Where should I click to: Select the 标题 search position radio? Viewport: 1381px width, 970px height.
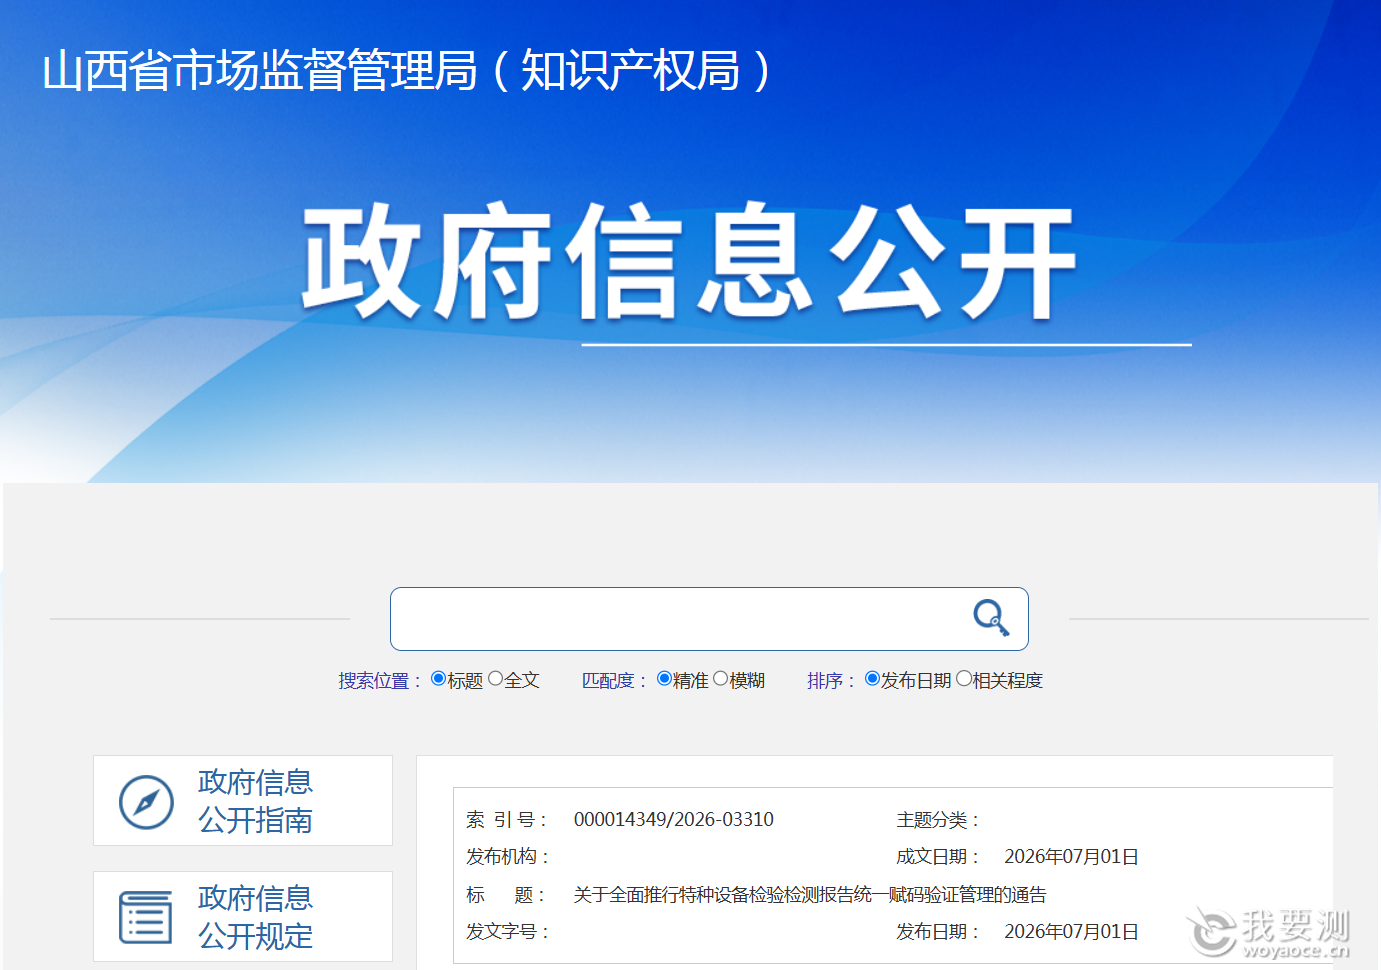438,678
